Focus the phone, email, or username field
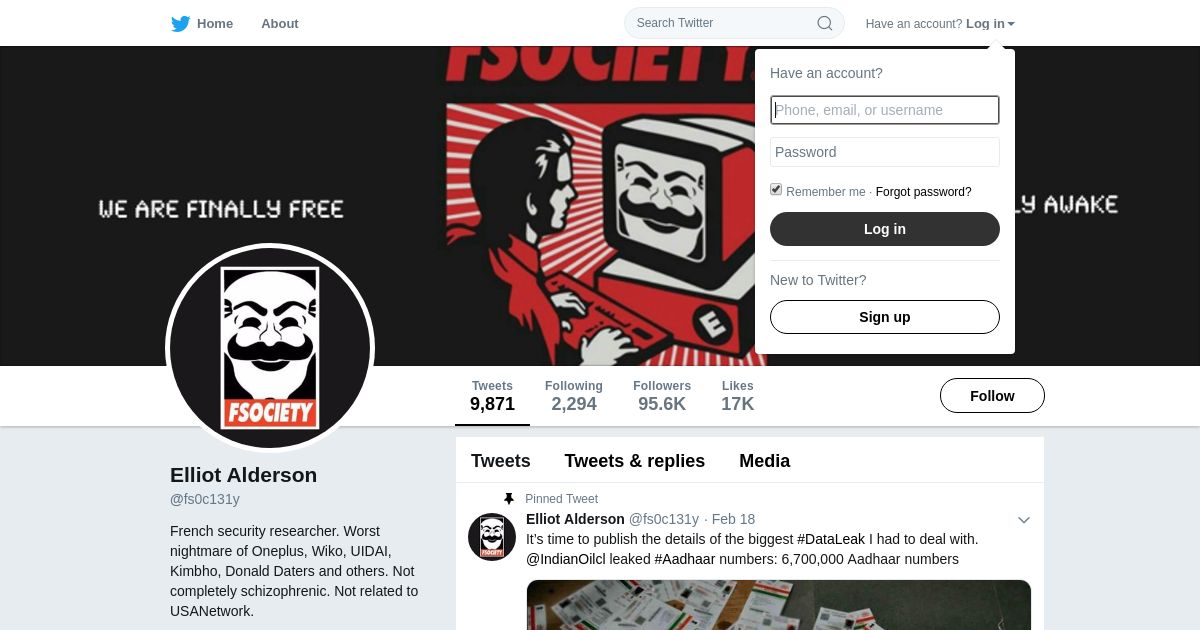1200x630 pixels. [x=885, y=110]
